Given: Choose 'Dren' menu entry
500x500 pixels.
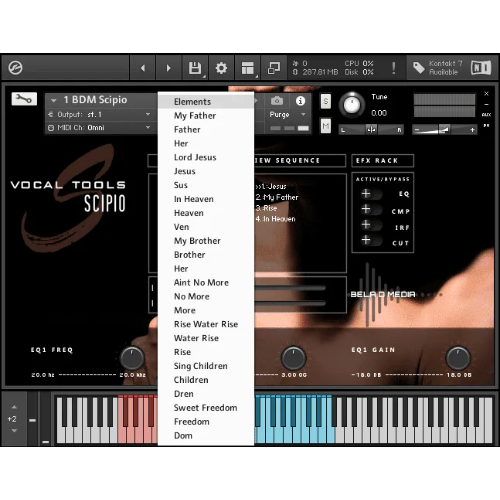Looking at the screenshot, I should point(206,394).
